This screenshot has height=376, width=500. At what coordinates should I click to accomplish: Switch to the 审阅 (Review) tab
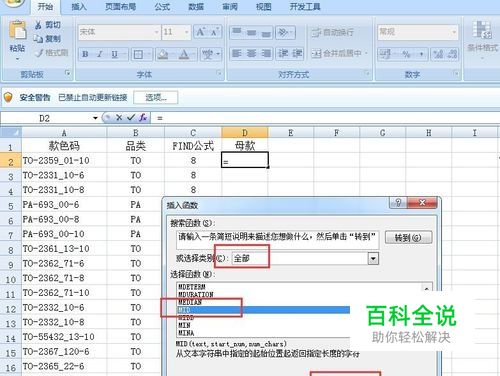tap(230, 7)
